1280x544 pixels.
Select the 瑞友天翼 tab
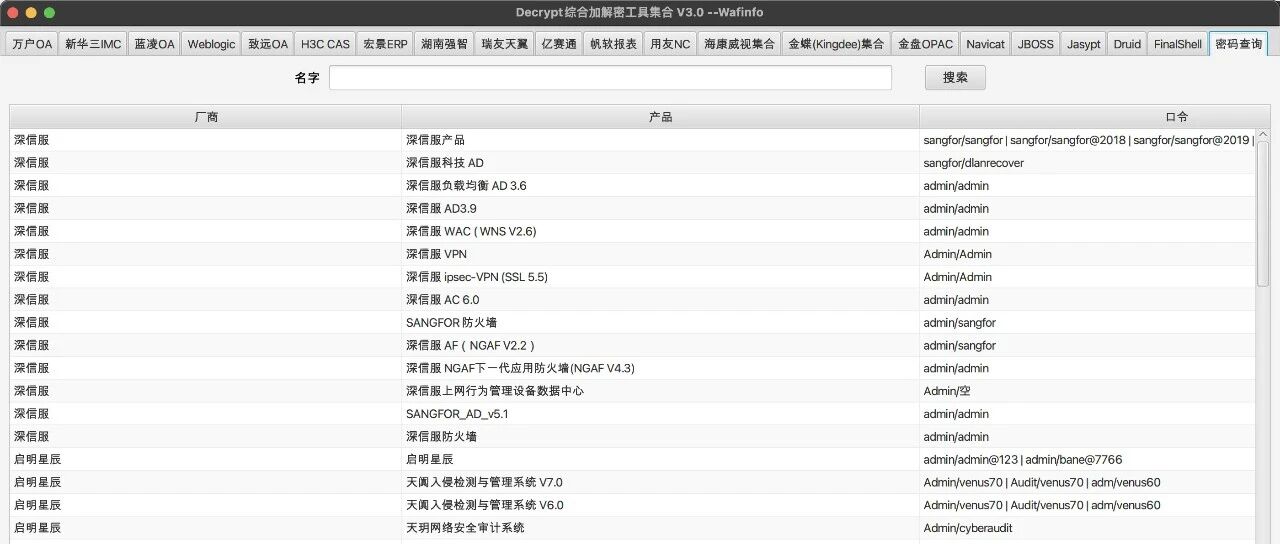coord(503,44)
